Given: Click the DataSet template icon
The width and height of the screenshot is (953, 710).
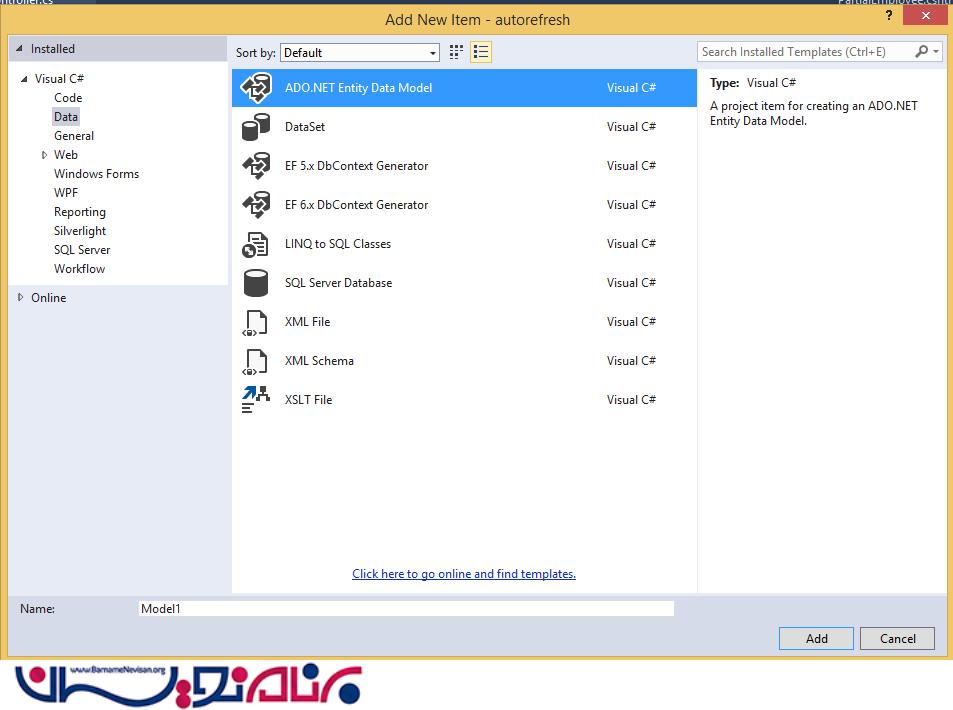Looking at the screenshot, I should coord(256,127).
